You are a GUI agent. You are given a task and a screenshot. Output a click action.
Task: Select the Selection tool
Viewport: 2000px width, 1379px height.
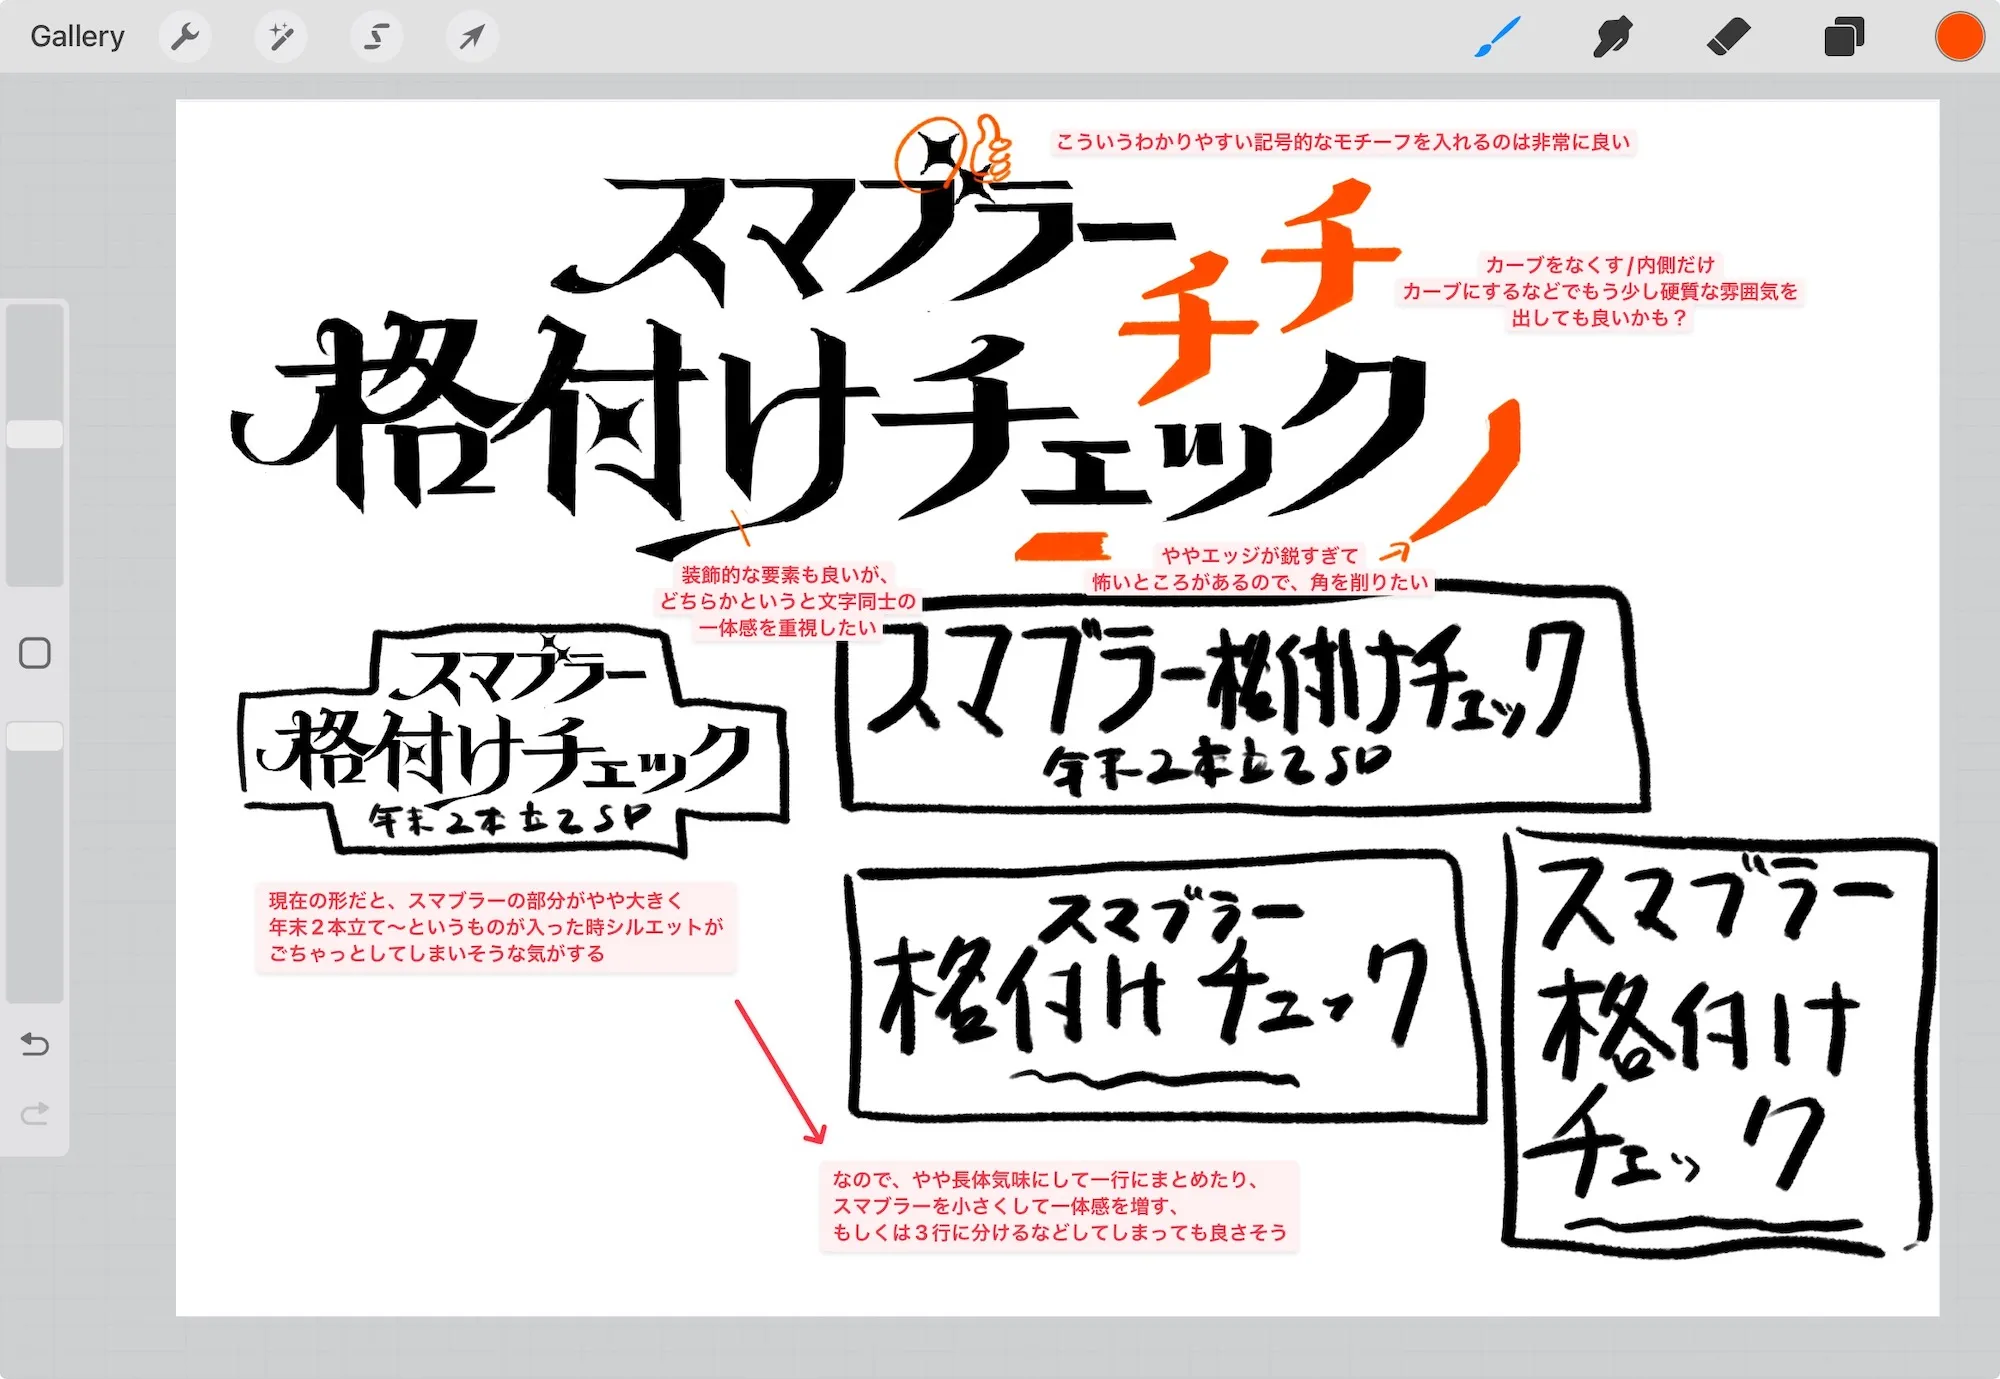pyautogui.click(x=377, y=36)
